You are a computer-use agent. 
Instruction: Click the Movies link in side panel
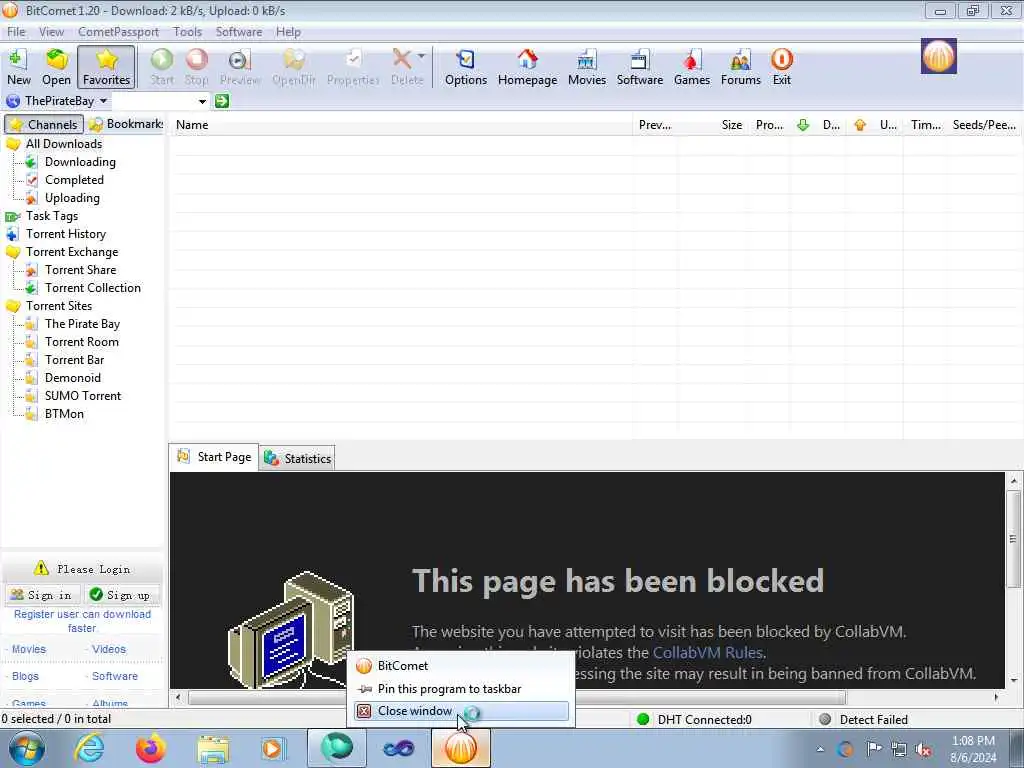pos(29,649)
